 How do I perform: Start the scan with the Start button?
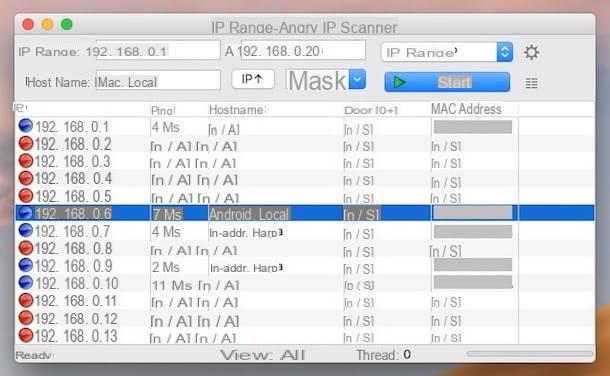coord(447,82)
